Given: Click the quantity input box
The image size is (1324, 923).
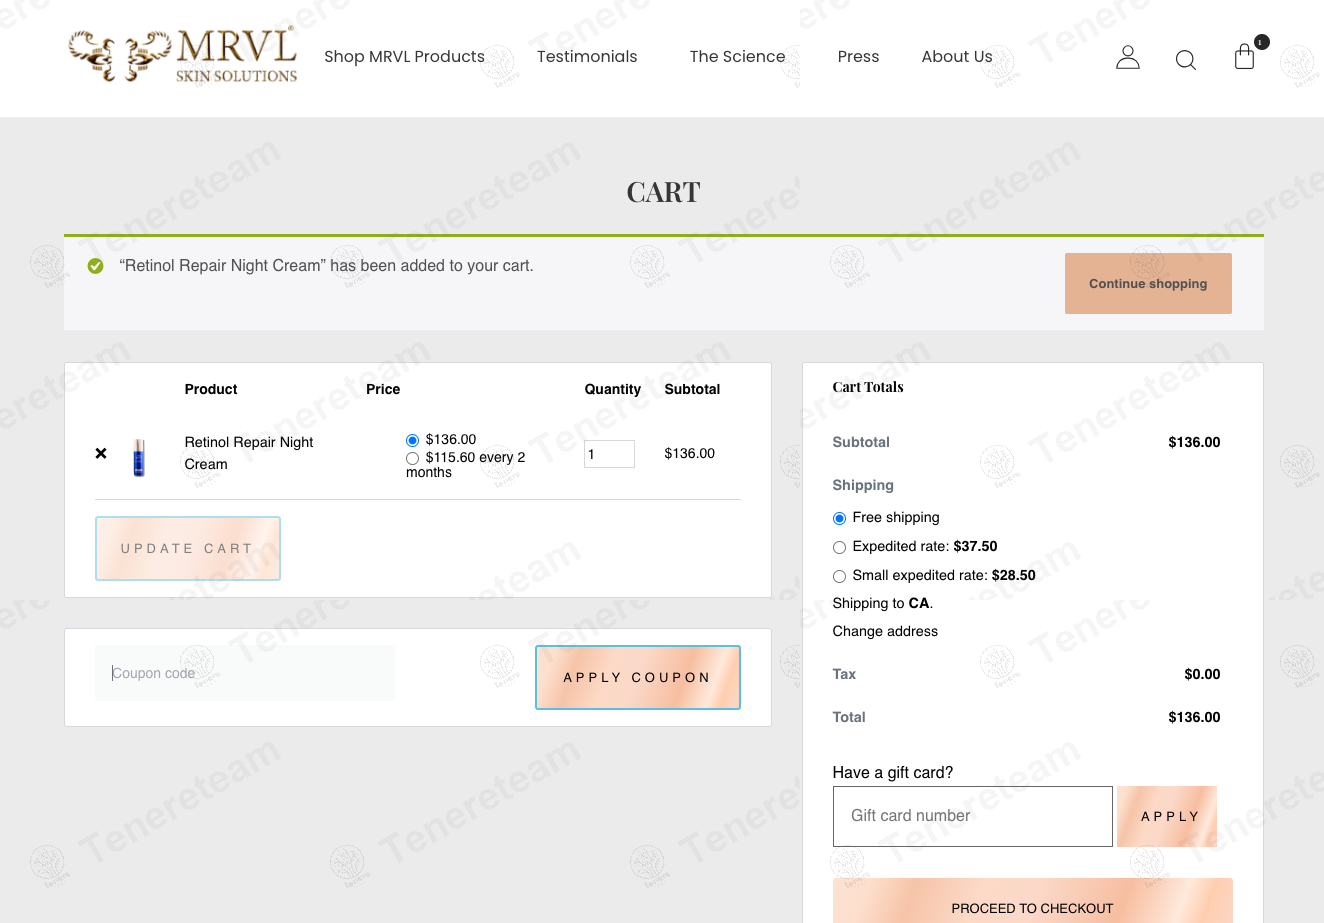Looking at the screenshot, I should pyautogui.click(x=609, y=454).
